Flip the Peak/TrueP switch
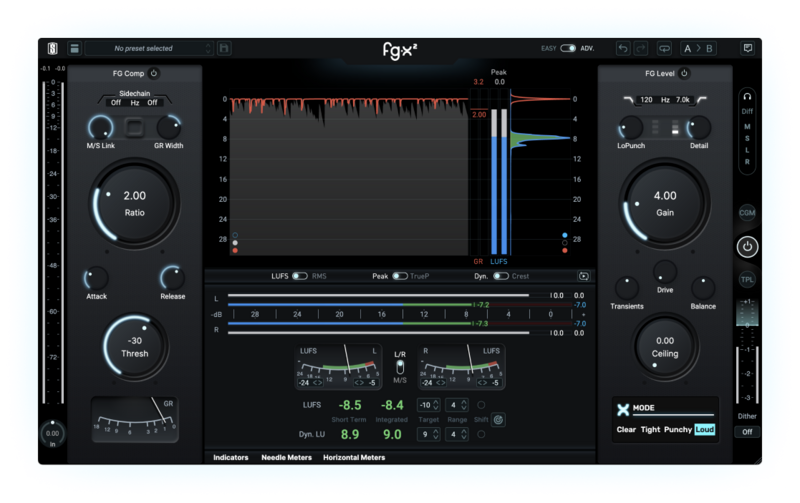The image size is (800, 503). click(399, 275)
